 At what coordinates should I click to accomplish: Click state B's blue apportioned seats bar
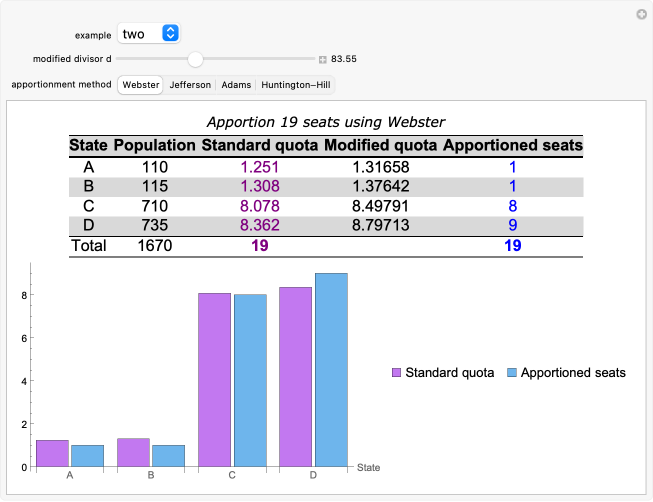(168, 456)
